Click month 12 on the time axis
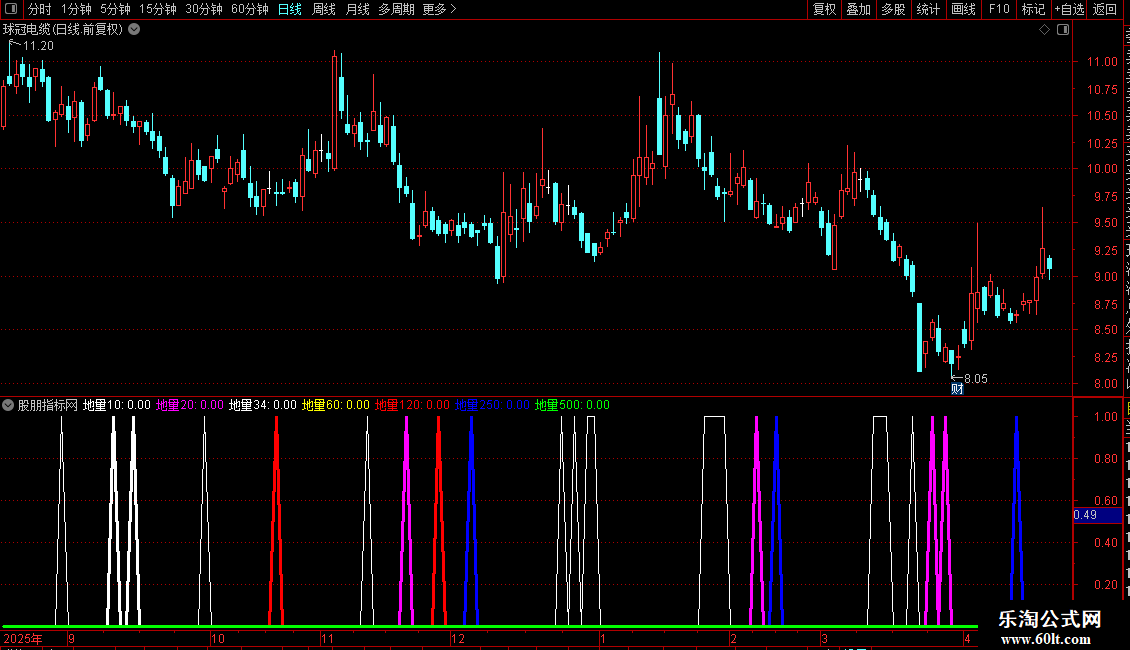1130x650 pixels. click(458, 638)
